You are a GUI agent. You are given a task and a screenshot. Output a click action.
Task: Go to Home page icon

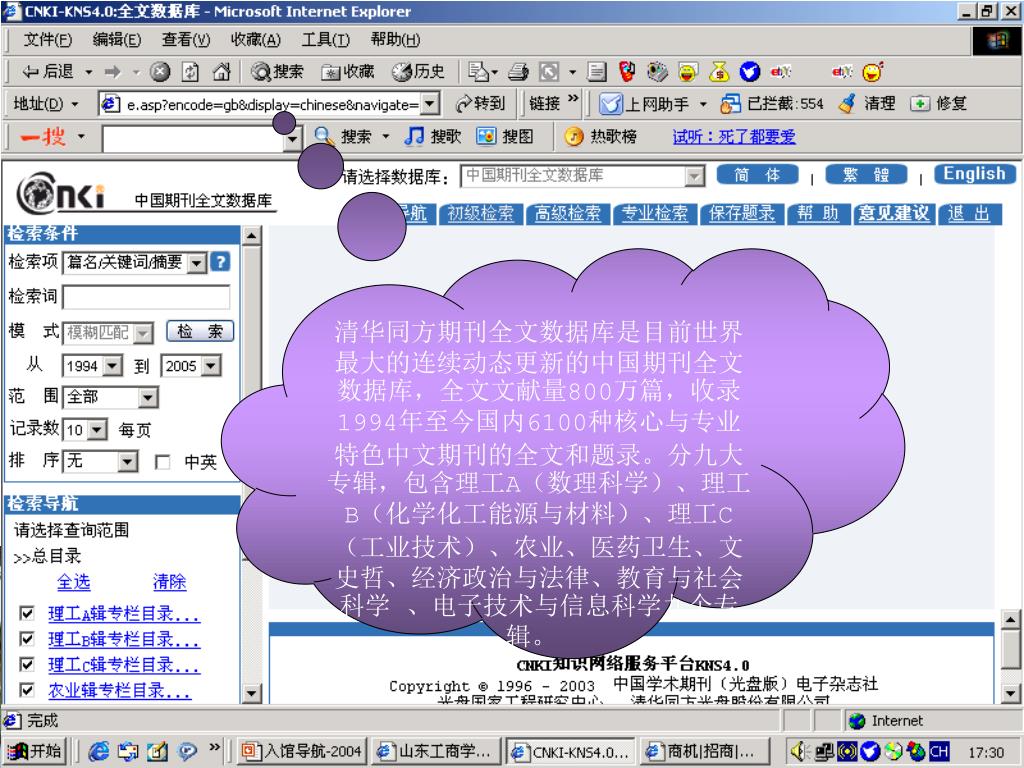(221, 71)
